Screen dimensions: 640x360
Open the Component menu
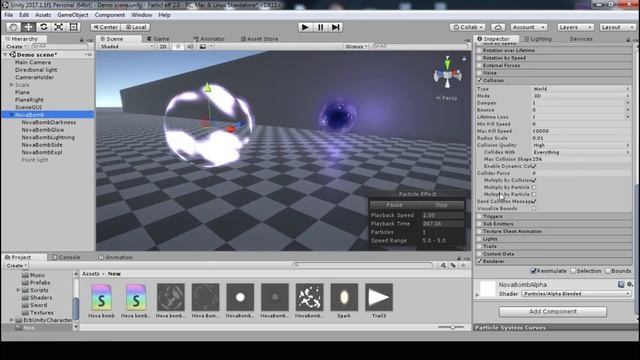click(110, 15)
